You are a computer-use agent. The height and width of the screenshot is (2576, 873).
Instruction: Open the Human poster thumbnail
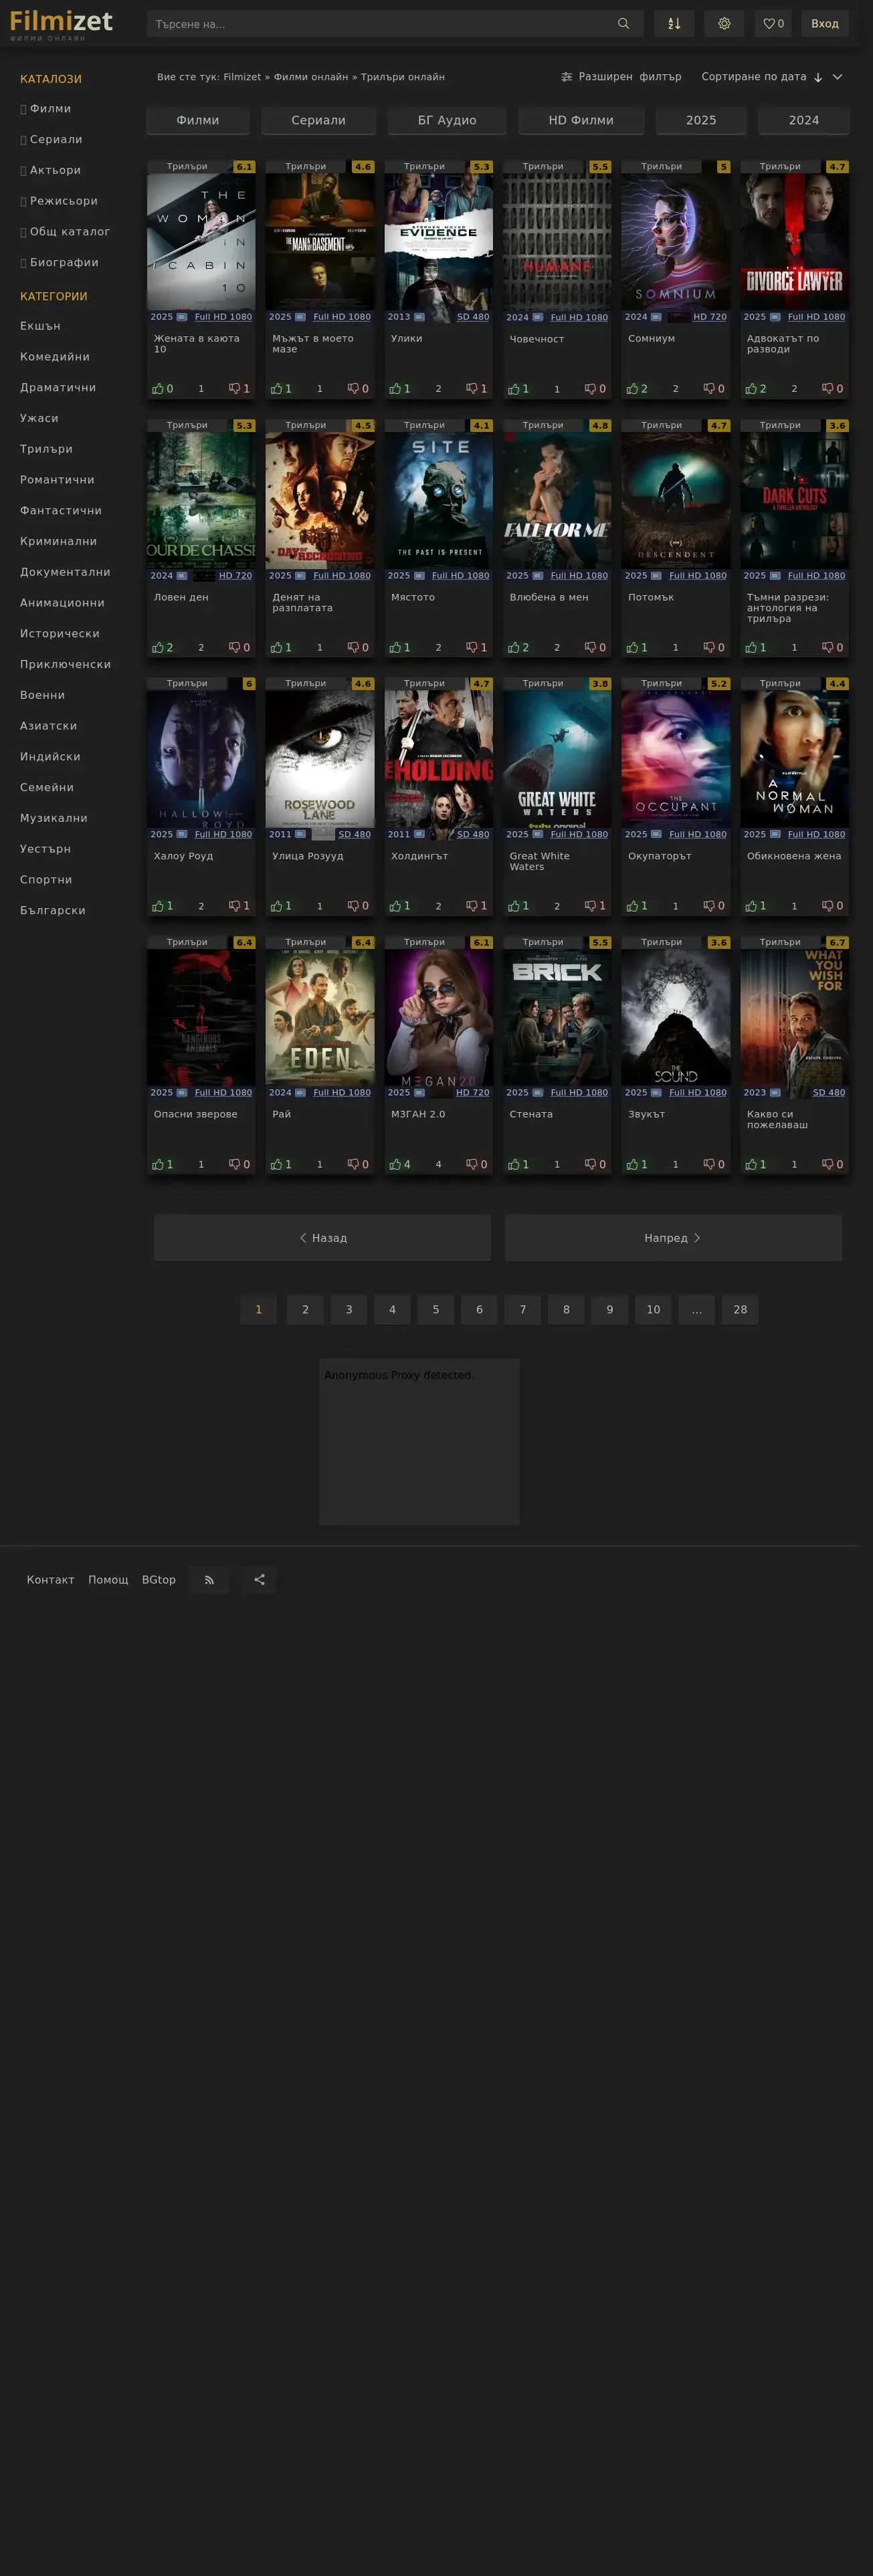[x=557, y=241]
